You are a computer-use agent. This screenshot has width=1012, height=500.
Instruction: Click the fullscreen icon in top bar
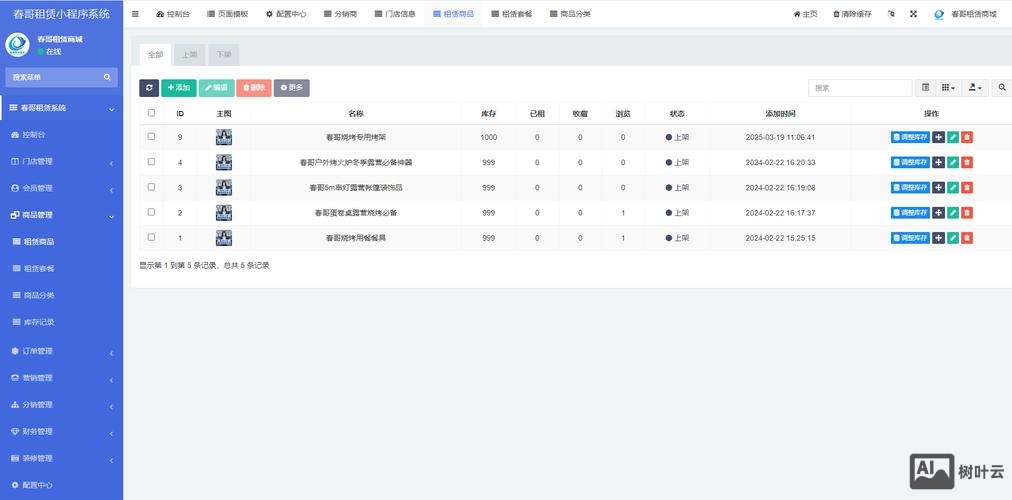tap(913, 14)
